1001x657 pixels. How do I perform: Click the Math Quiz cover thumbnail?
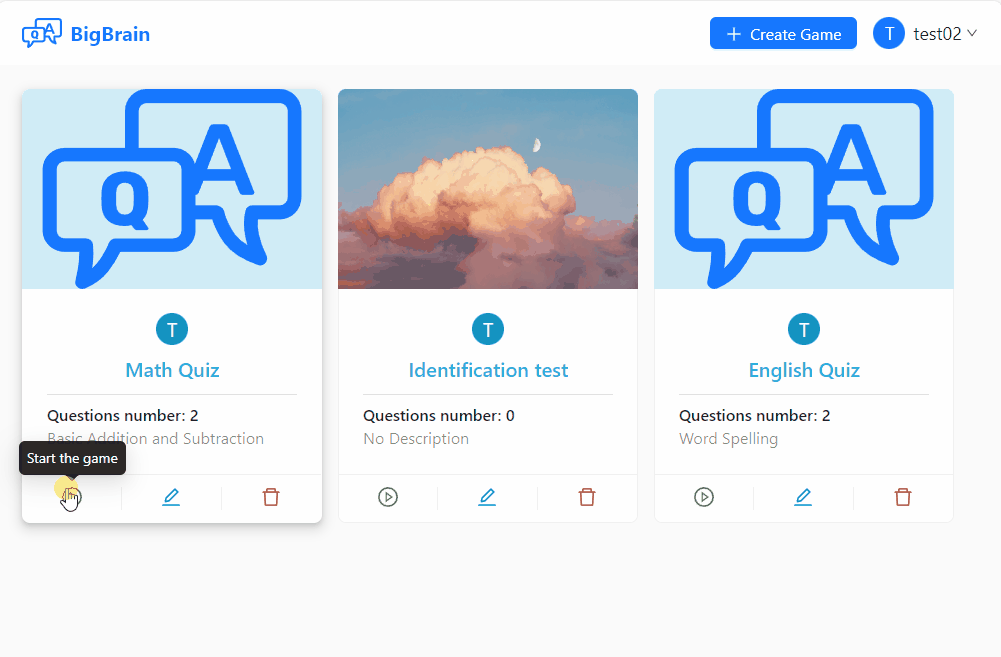[x=172, y=189]
